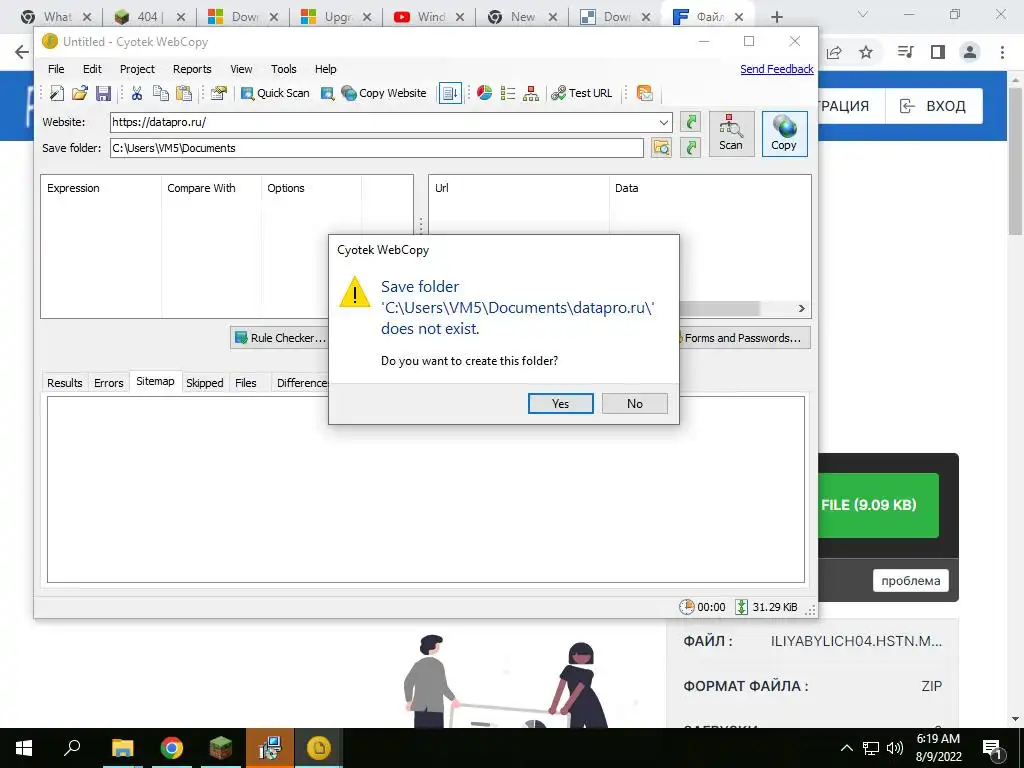Open the Edit menu
Viewport: 1024px width, 768px height.
point(92,69)
